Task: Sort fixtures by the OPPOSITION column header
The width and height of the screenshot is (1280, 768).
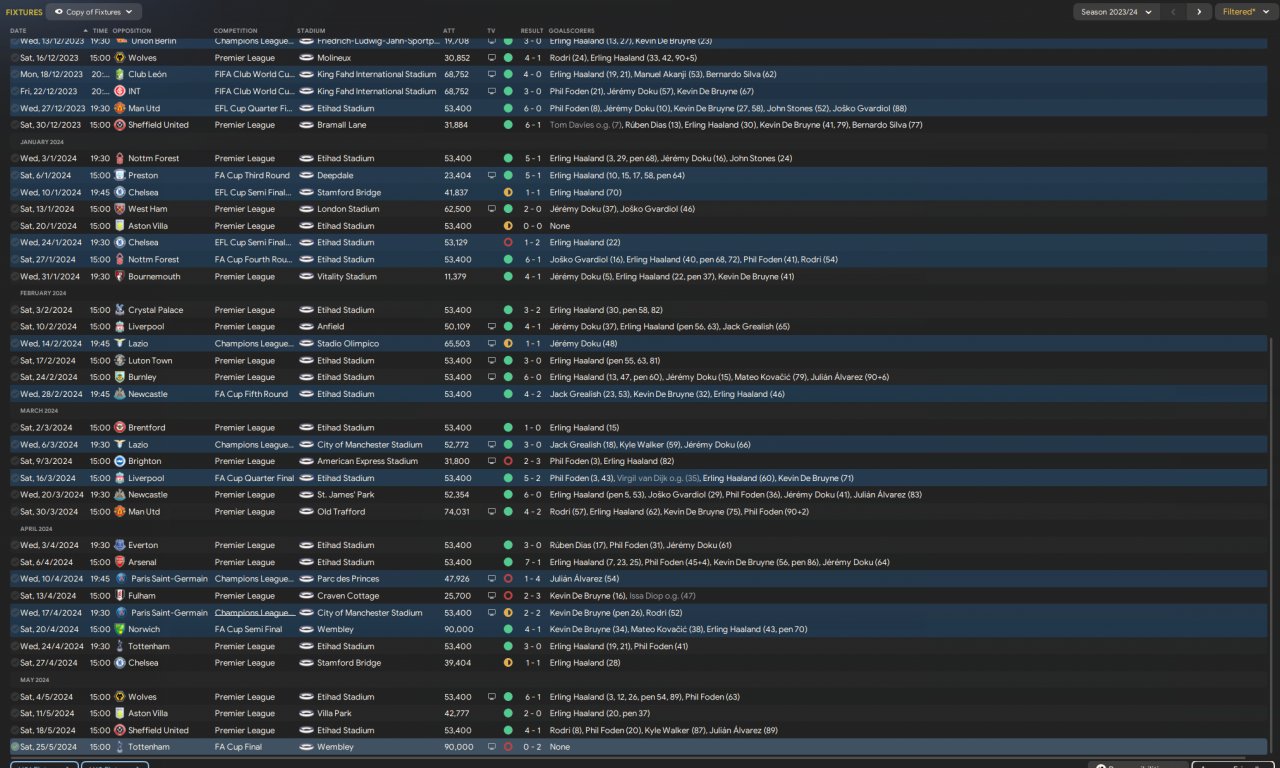Action: (x=132, y=31)
